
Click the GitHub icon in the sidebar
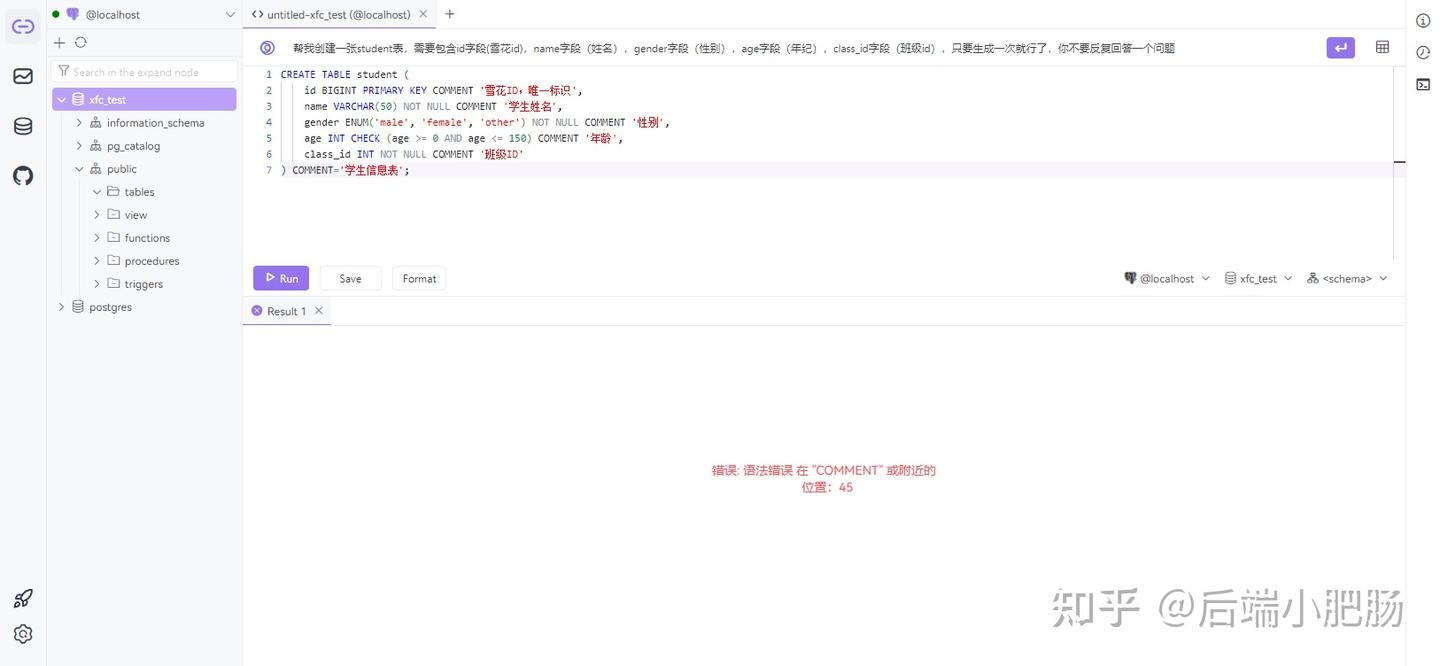22,175
